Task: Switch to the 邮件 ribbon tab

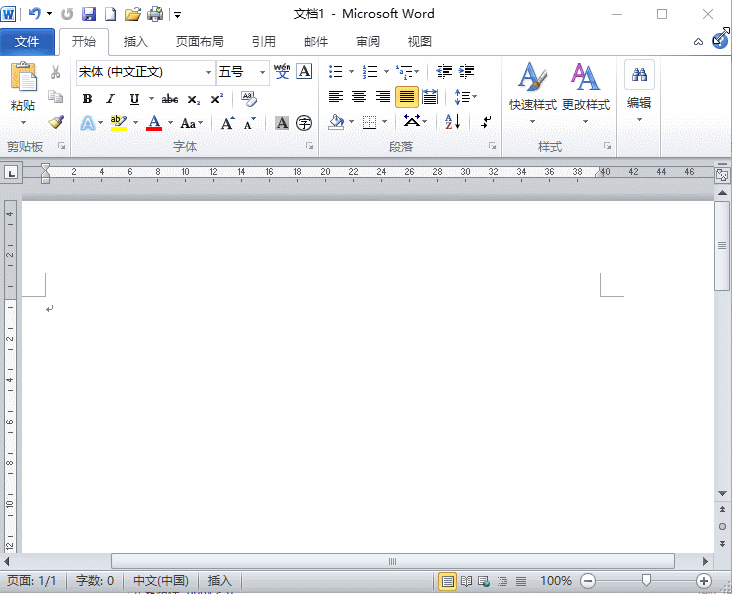Action: [316, 42]
